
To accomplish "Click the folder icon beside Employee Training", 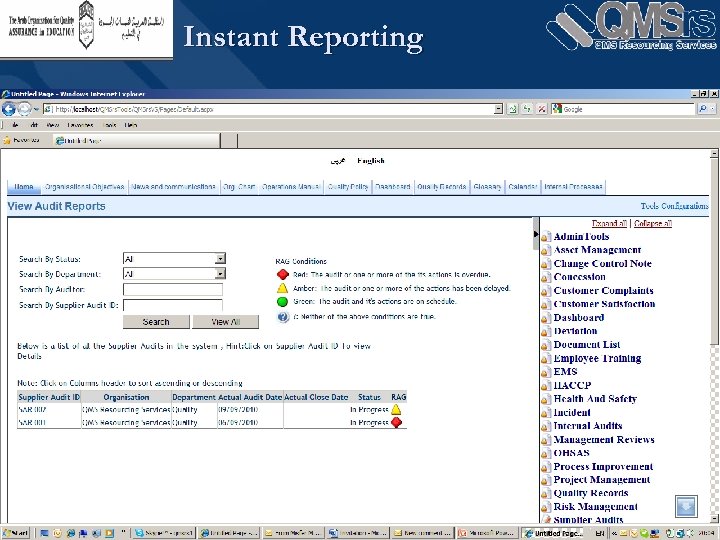I will tap(545, 359).
